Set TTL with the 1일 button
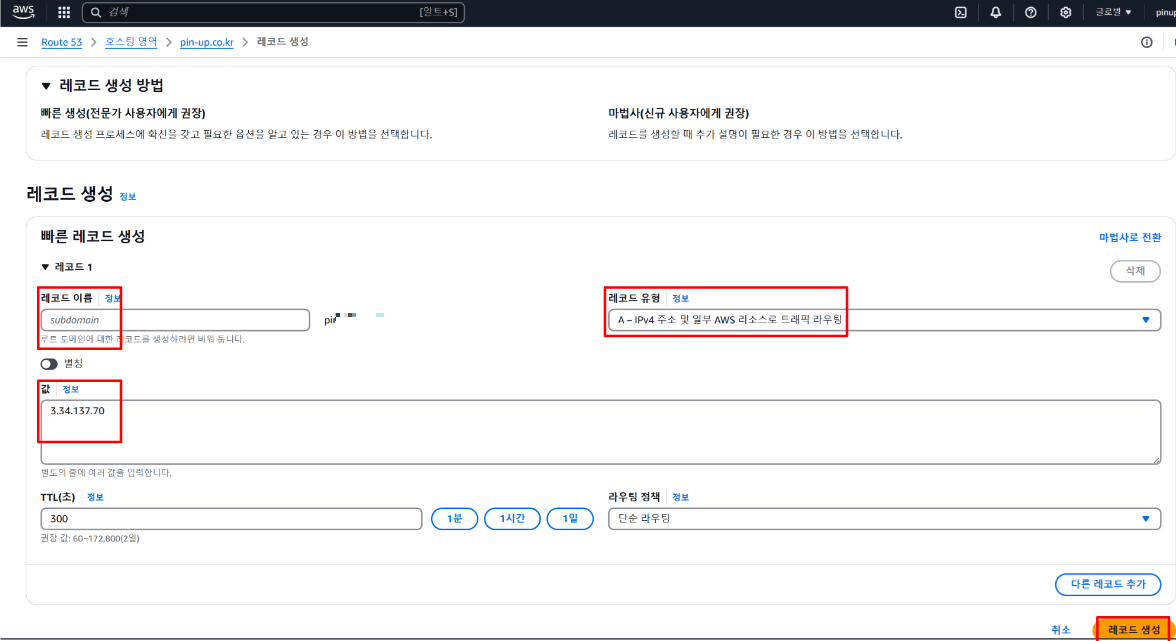The width and height of the screenshot is (1176, 641). (x=570, y=519)
